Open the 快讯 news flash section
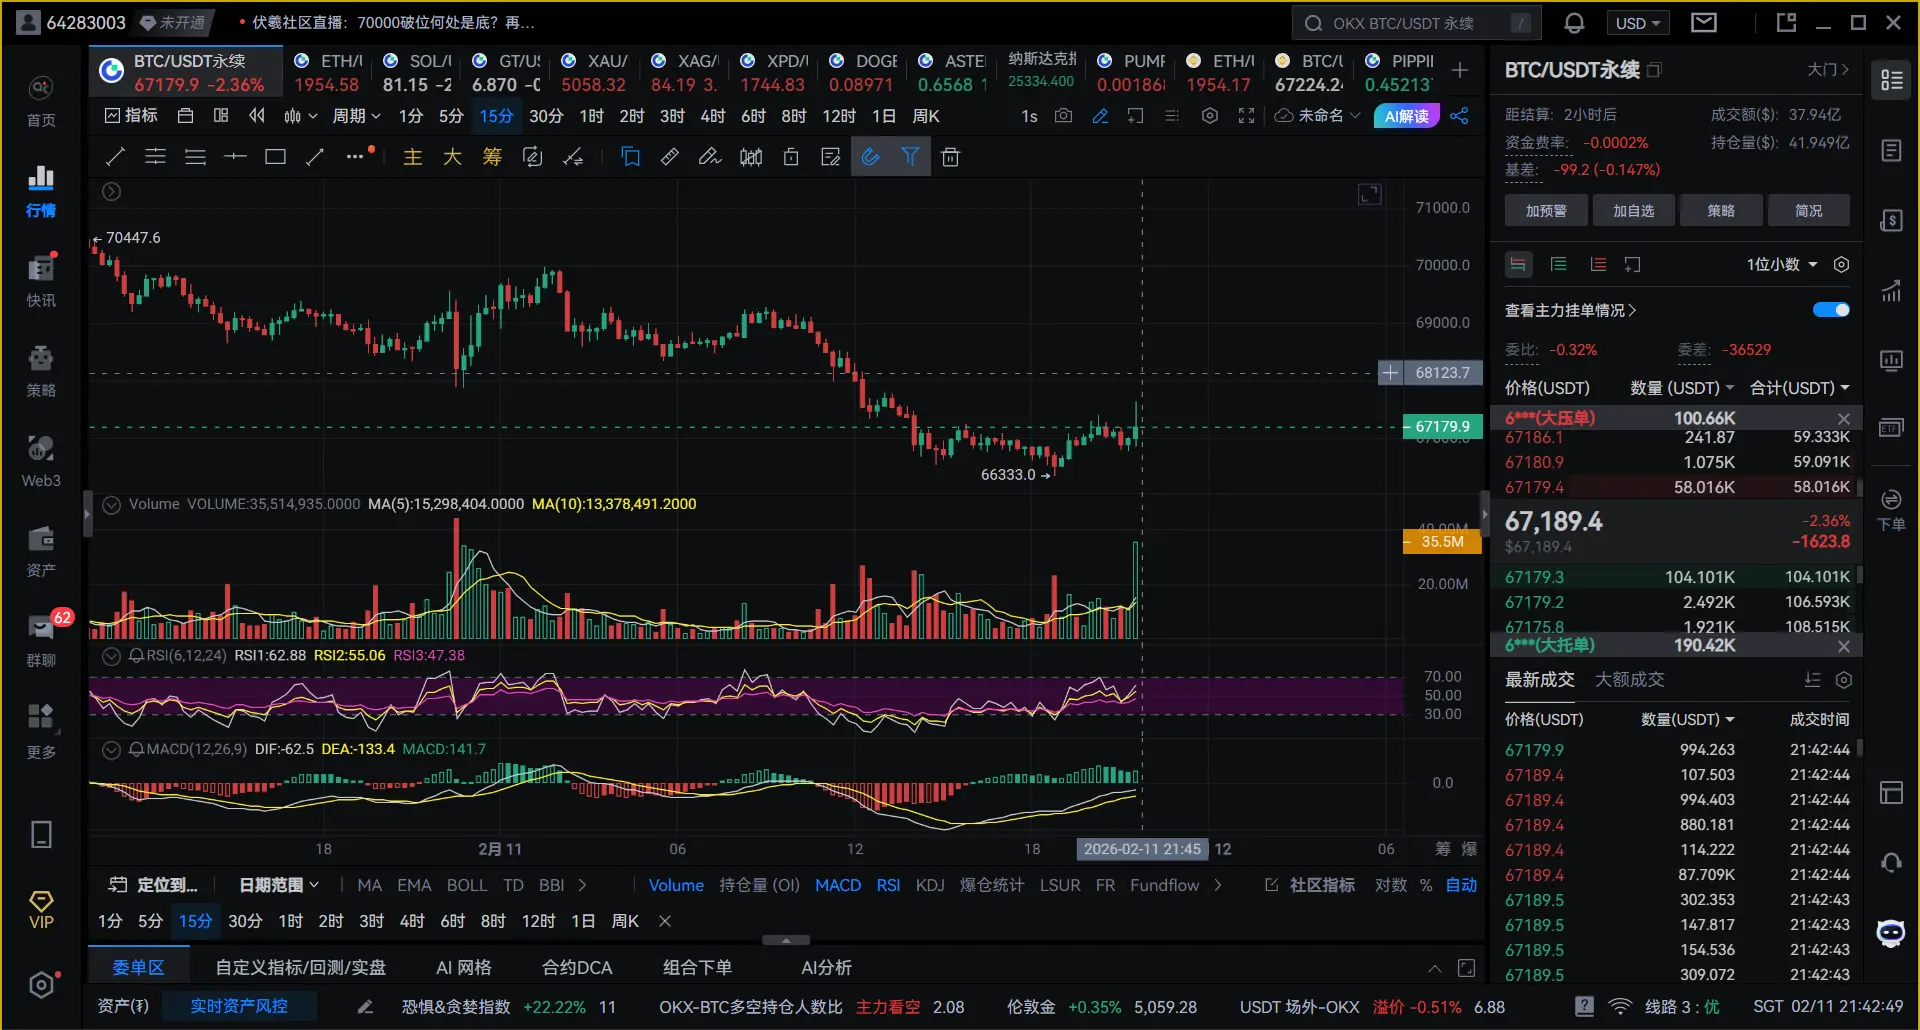This screenshot has height=1030, width=1920. pyautogui.click(x=41, y=281)
